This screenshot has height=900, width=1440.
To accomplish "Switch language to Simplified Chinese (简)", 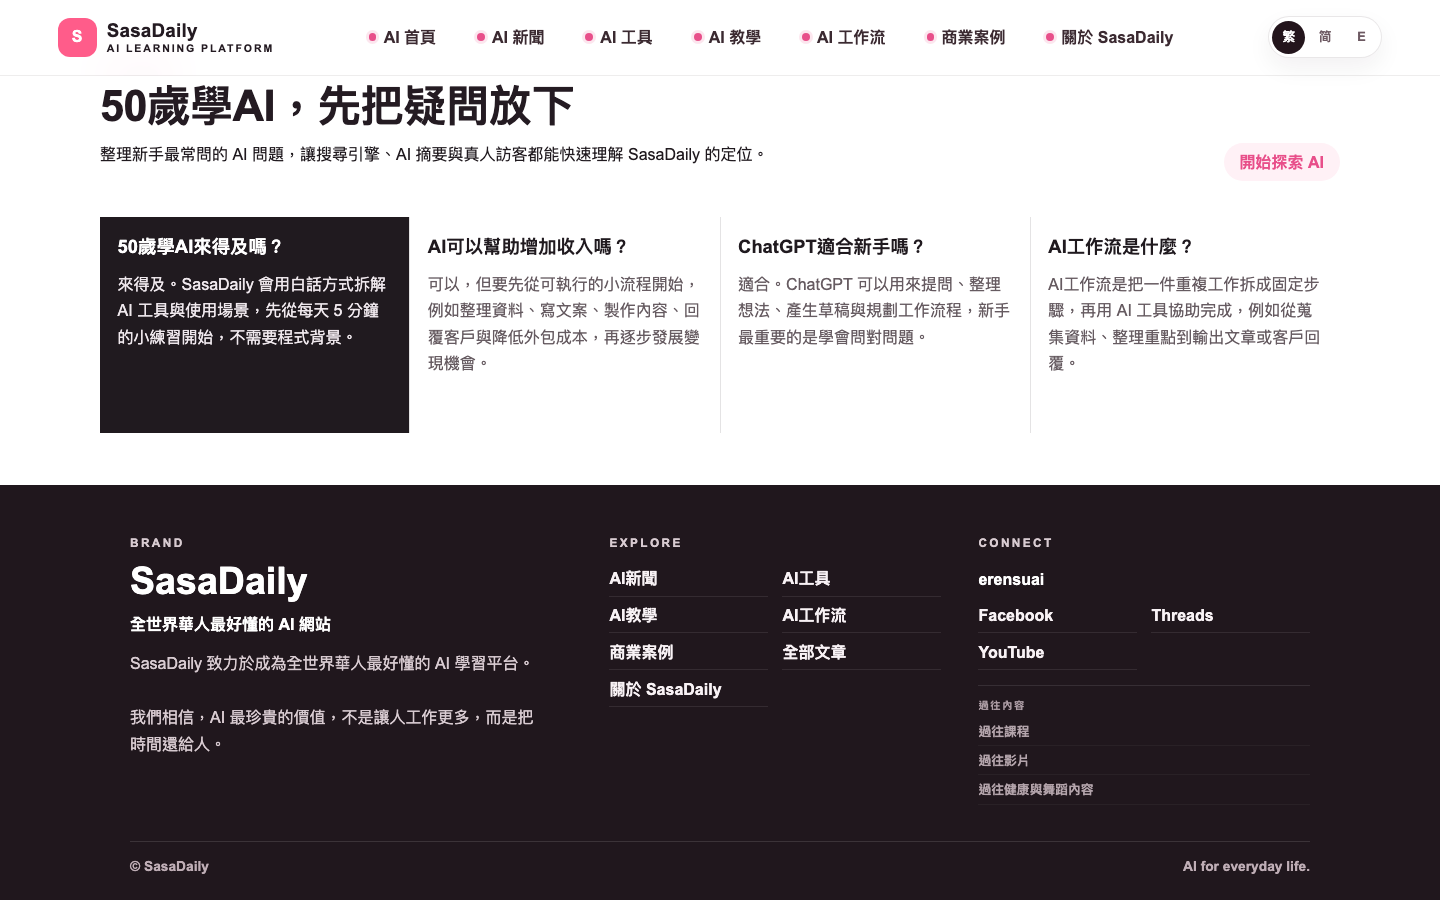I will tap(1325, 37).
